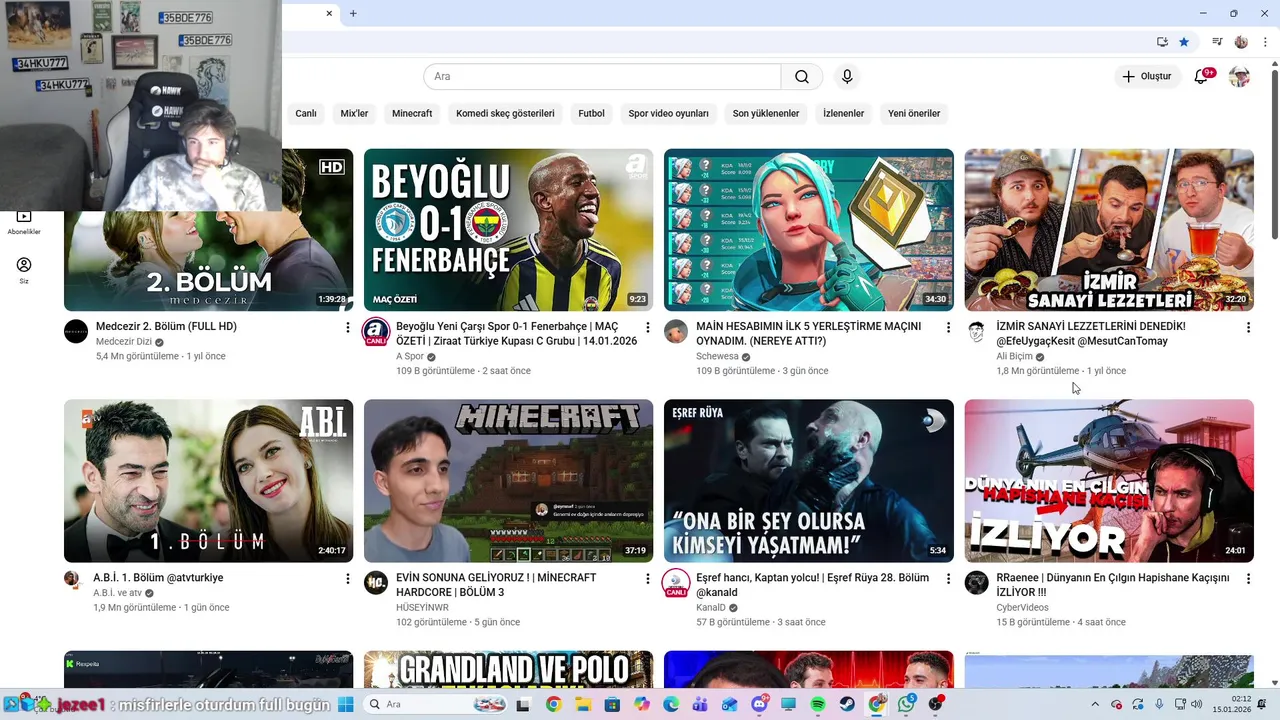Open Google Chrome from the taskbar
The image size is (1280, 720).
[x=554, y=704]
